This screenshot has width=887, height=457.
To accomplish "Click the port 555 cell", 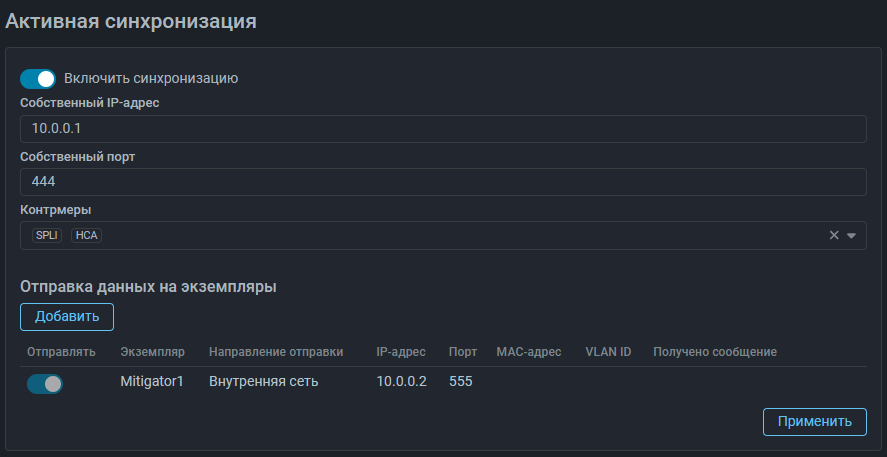I will click(x=461, y=382).
